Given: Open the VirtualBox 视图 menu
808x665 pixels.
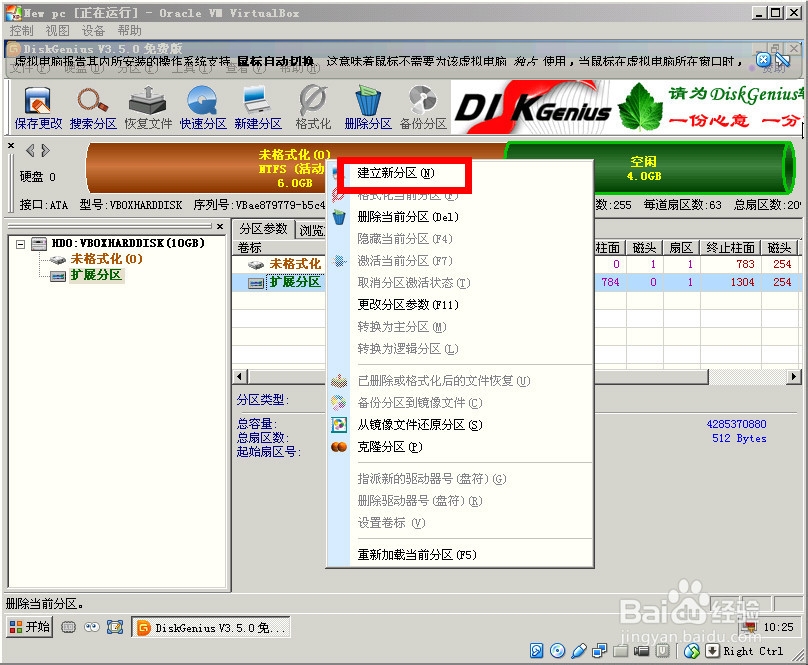Looking at the screenshot, I should (57, 31).
